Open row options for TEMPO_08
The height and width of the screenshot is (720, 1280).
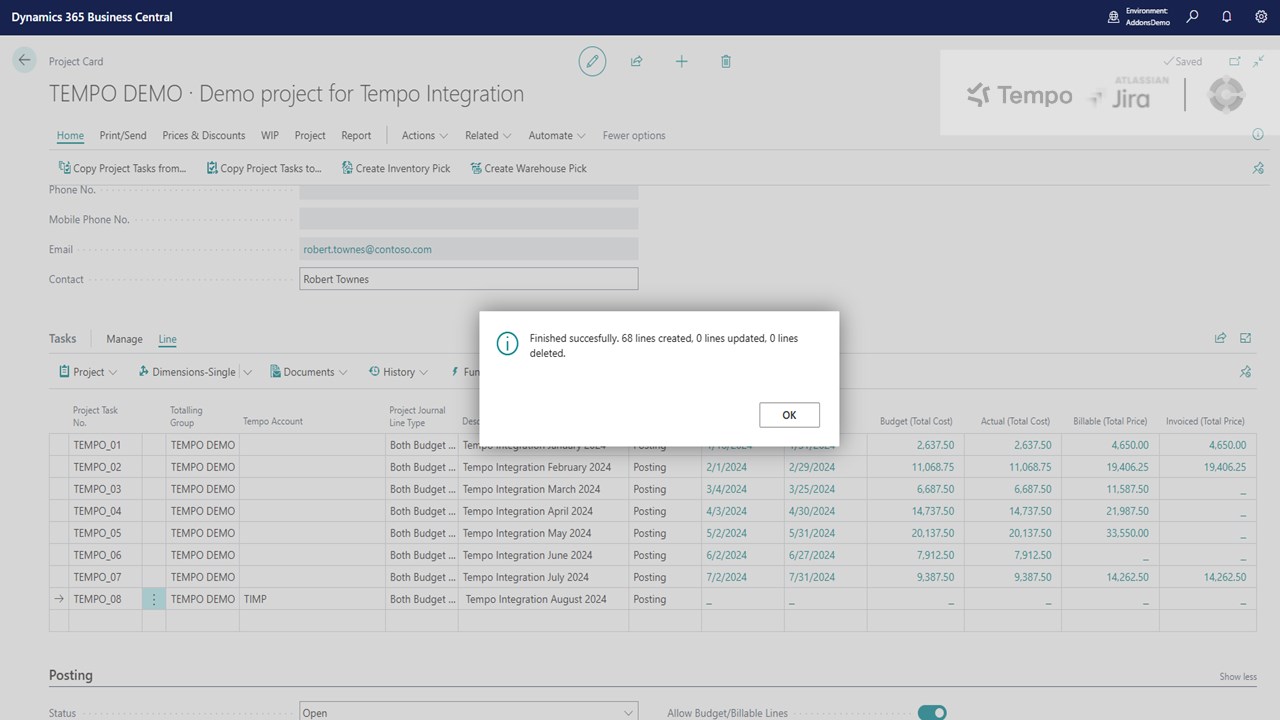pos(154,599)
